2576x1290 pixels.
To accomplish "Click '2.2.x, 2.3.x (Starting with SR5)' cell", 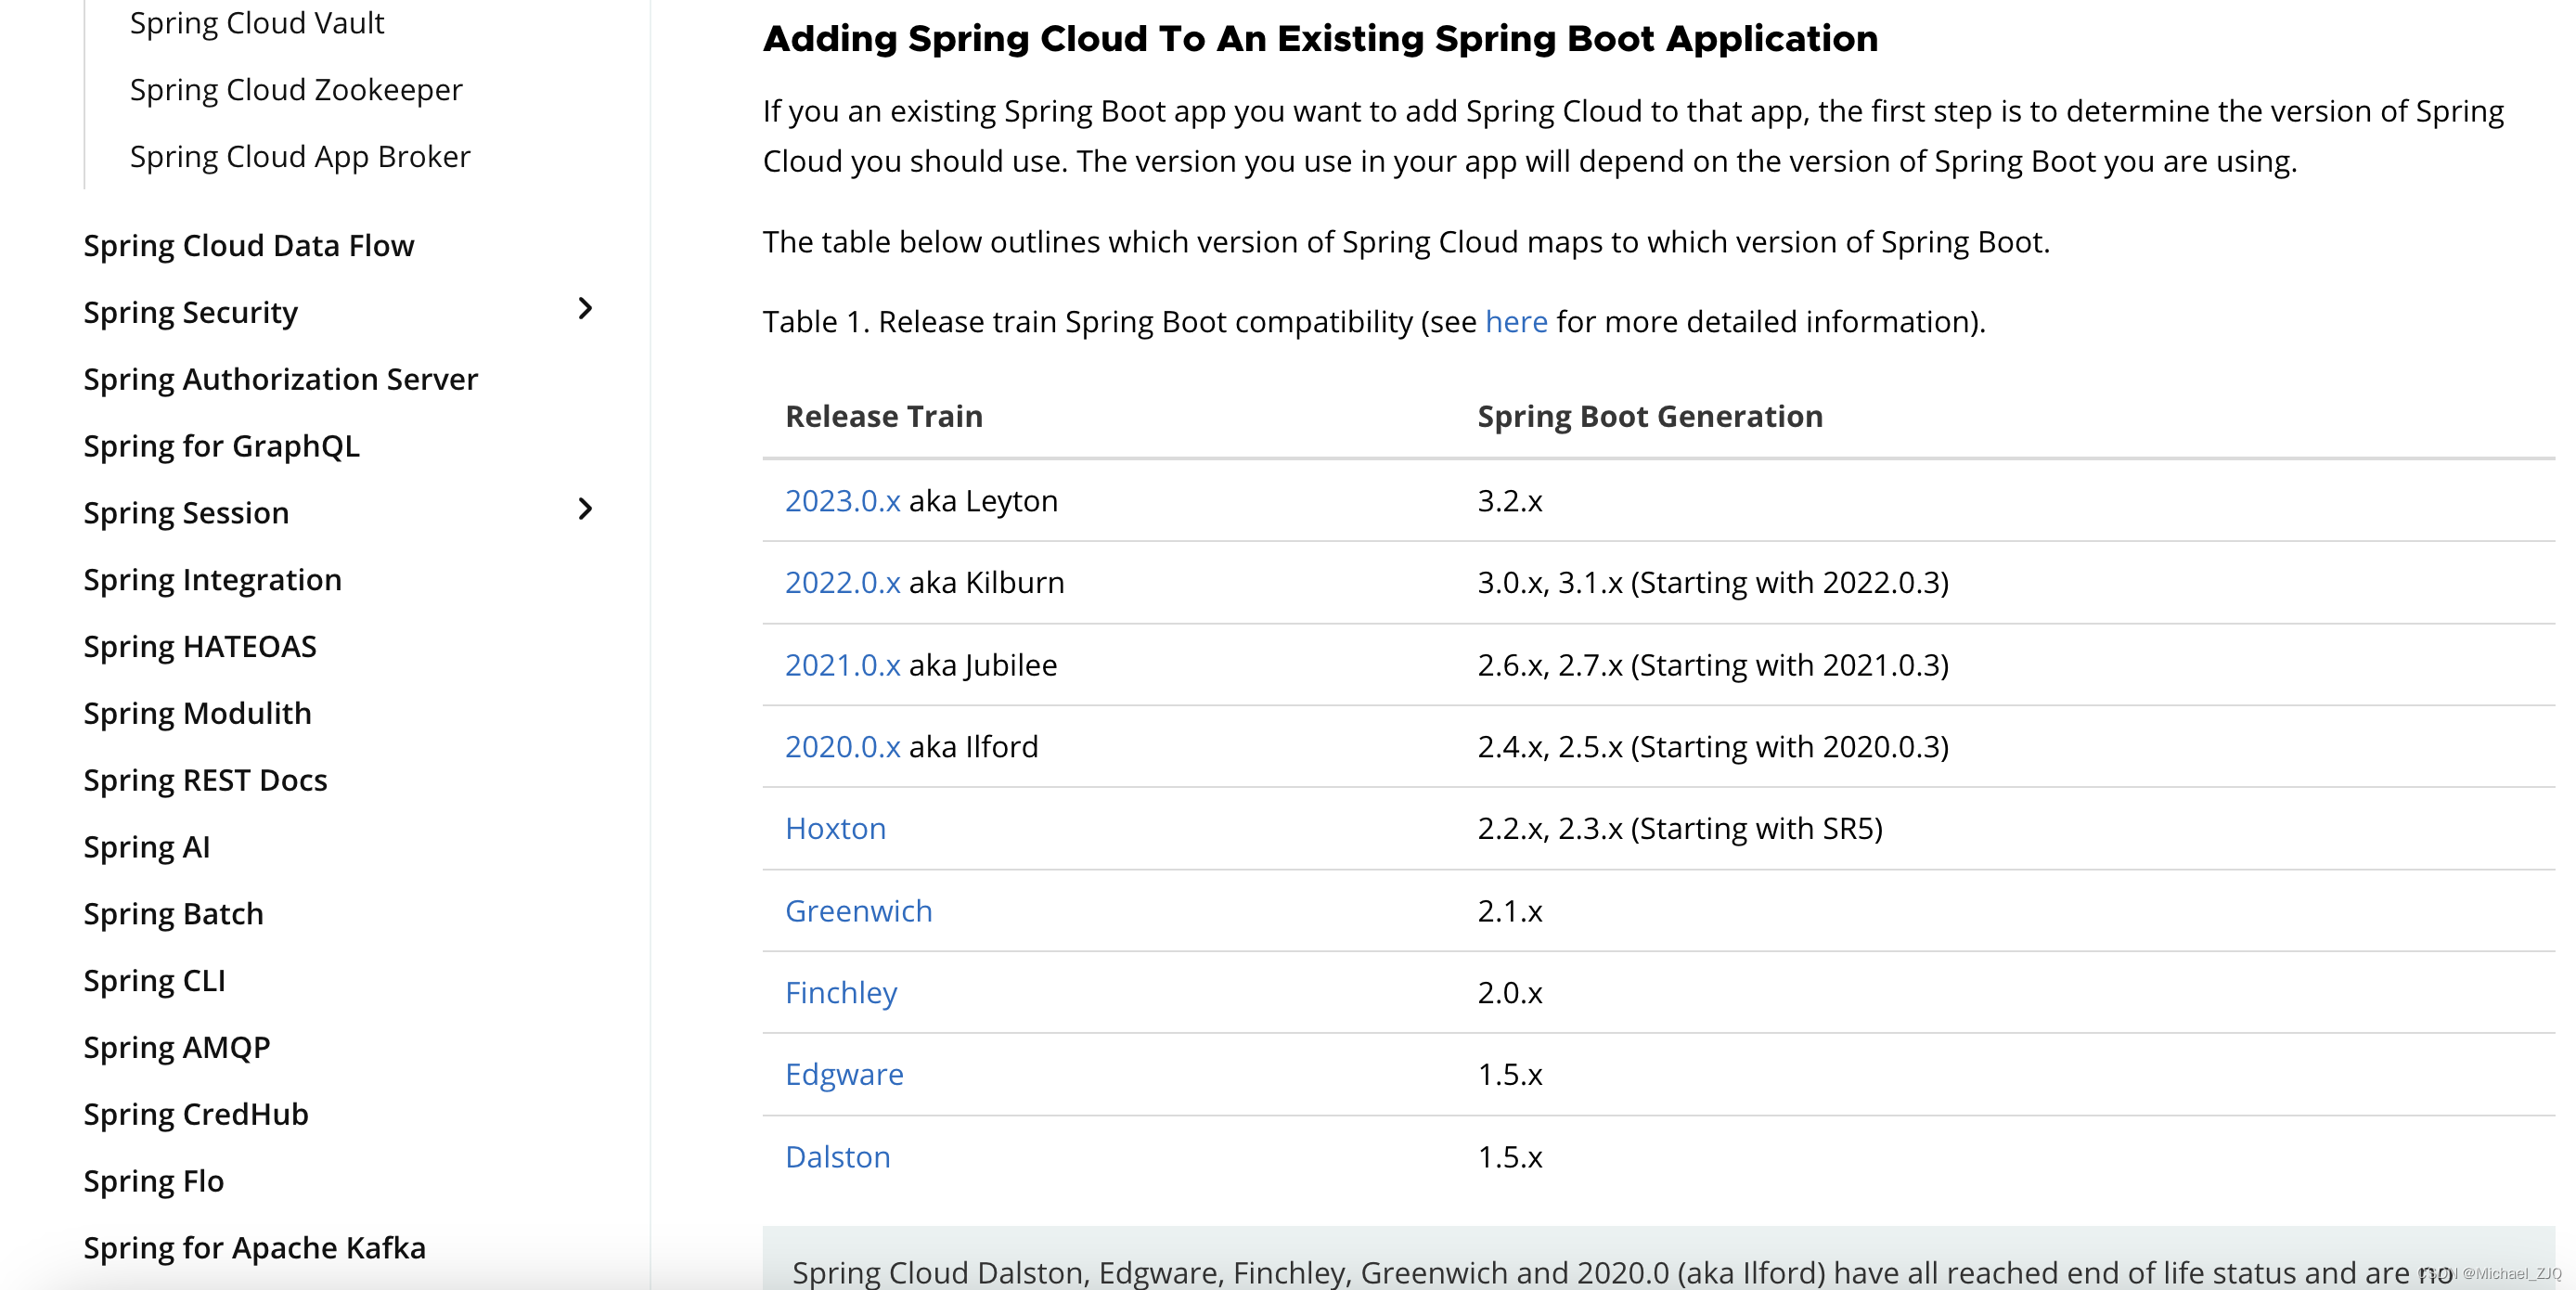I will 1680,829.
